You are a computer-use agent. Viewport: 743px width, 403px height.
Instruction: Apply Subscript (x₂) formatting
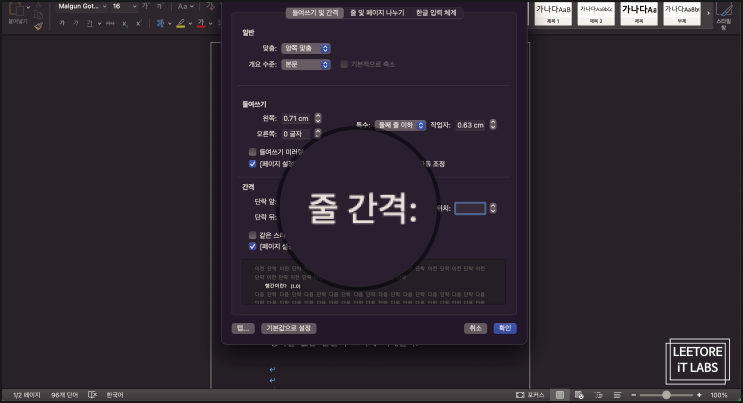(125, 23)
